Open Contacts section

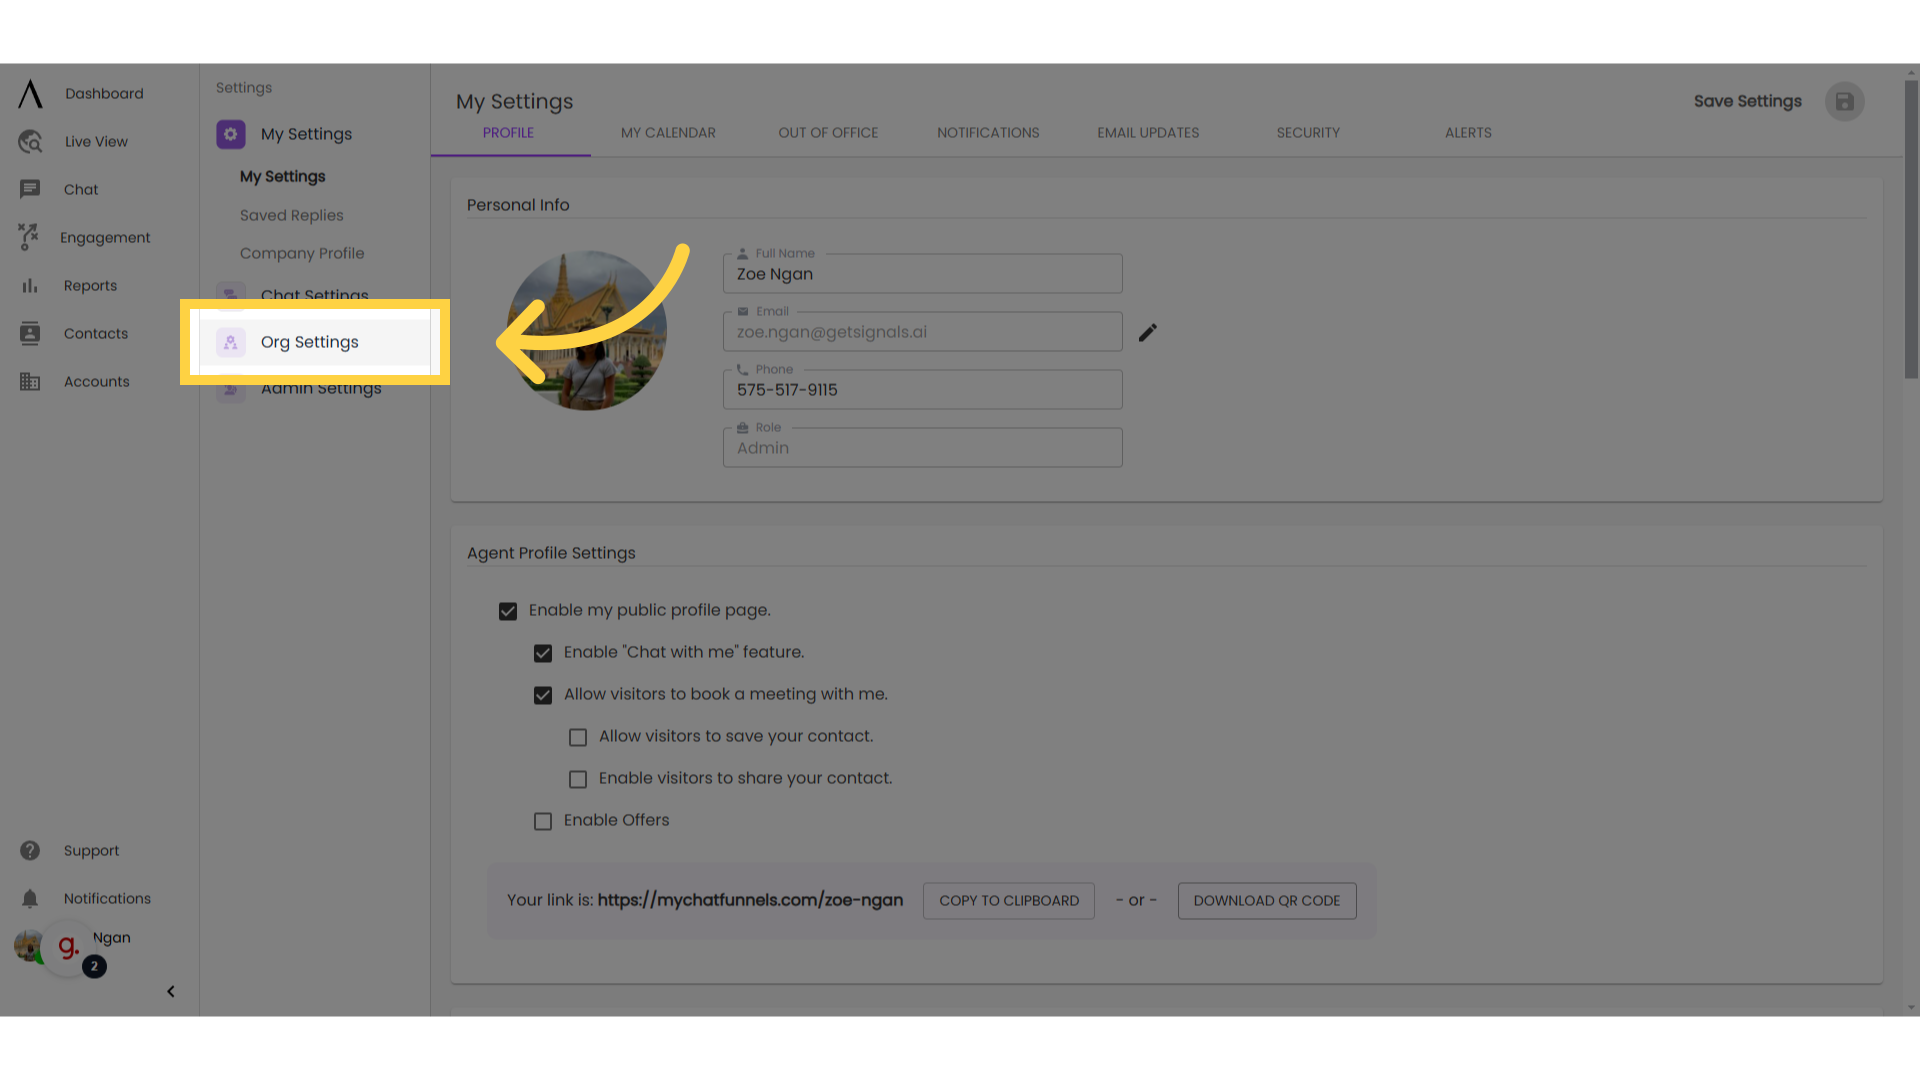point(95,332)
